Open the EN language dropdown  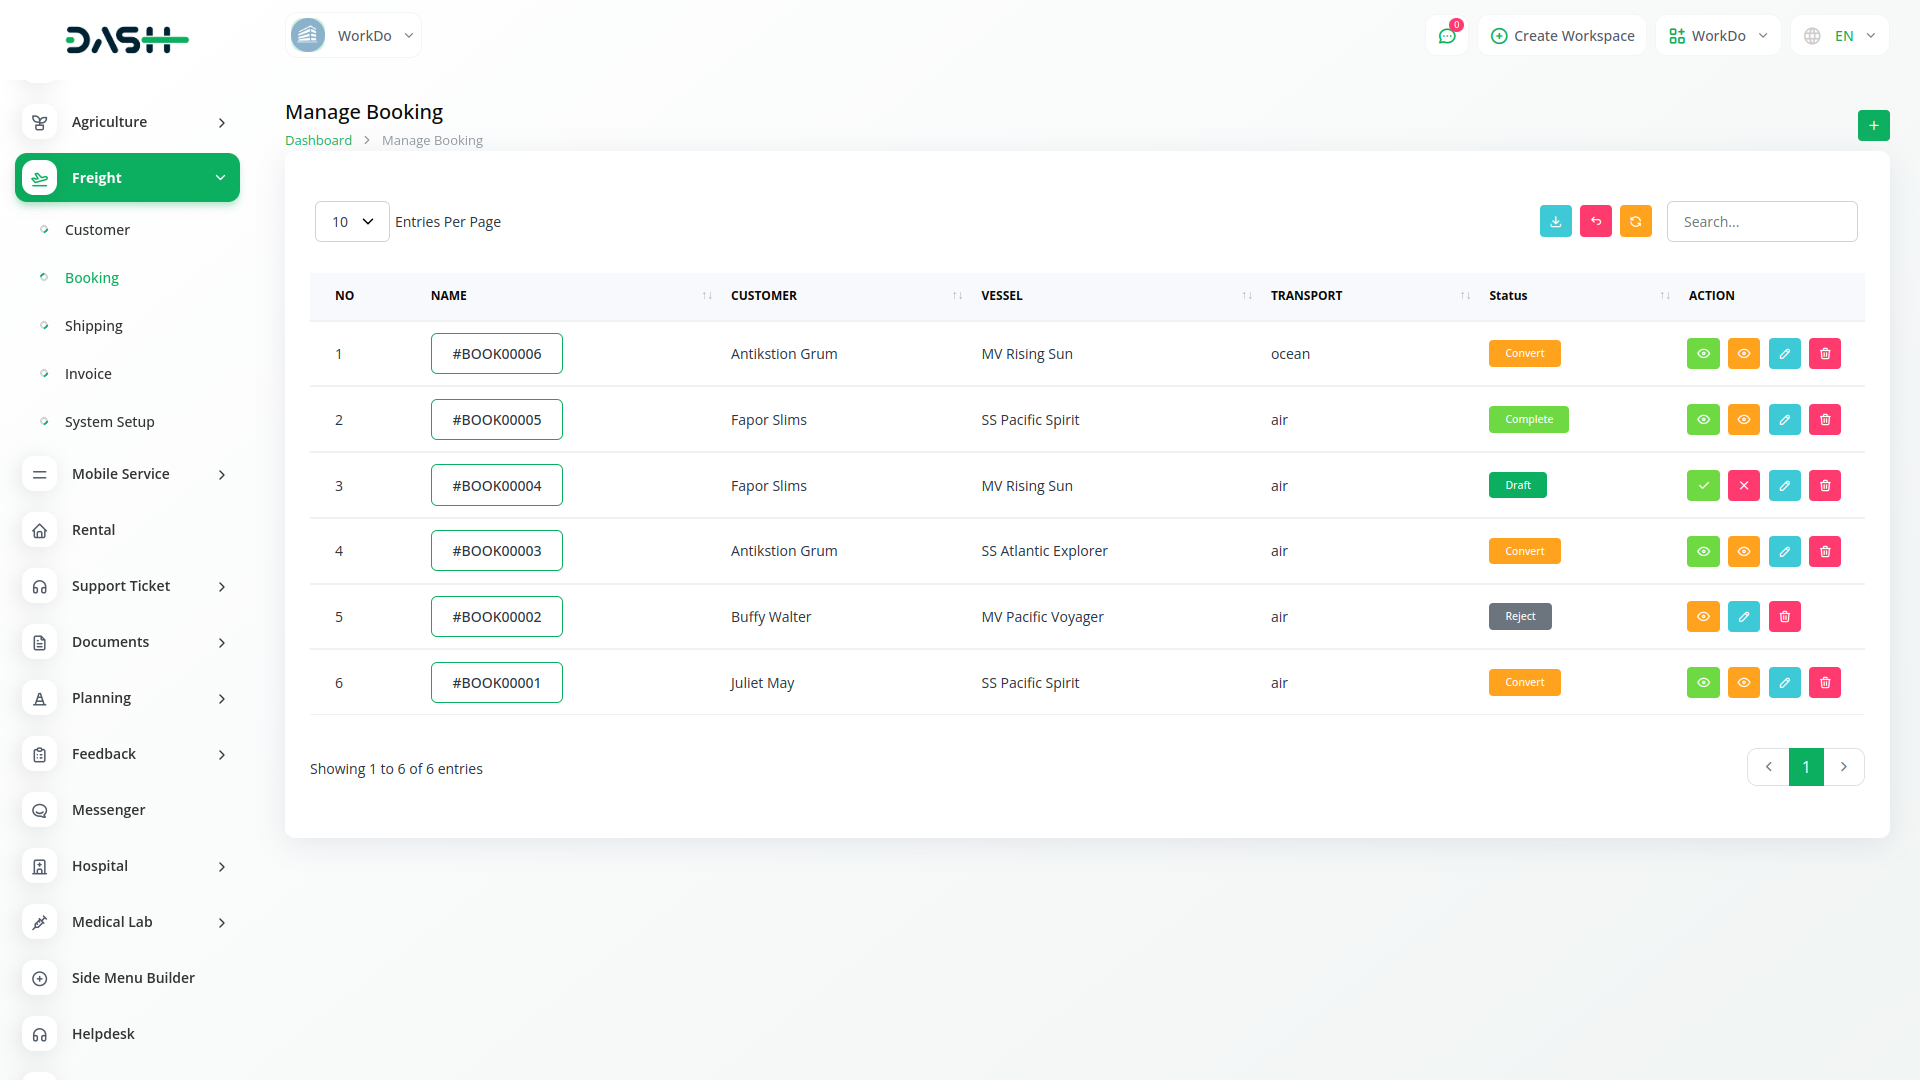[x=1840, y=36]
